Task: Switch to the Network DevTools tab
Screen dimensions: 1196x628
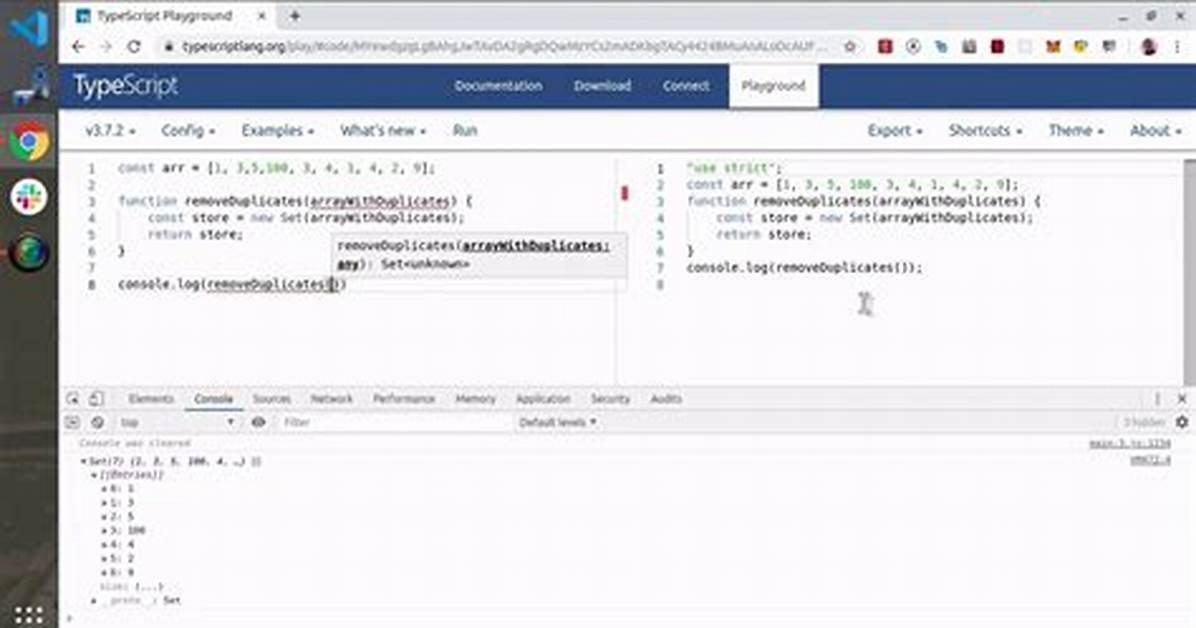Action: coord(331,398)
